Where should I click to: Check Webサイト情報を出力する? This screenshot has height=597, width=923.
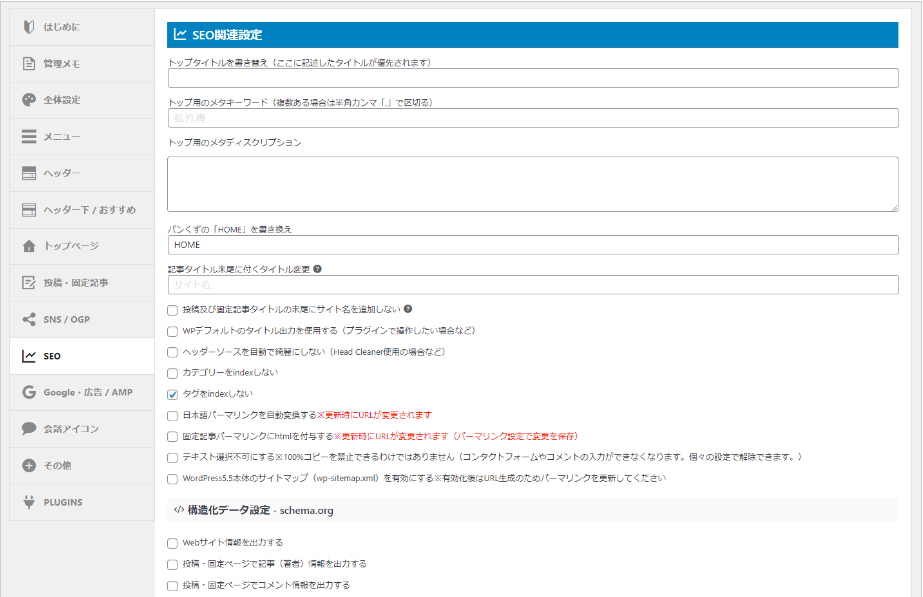pyautogui.click(x=172, y=543)
